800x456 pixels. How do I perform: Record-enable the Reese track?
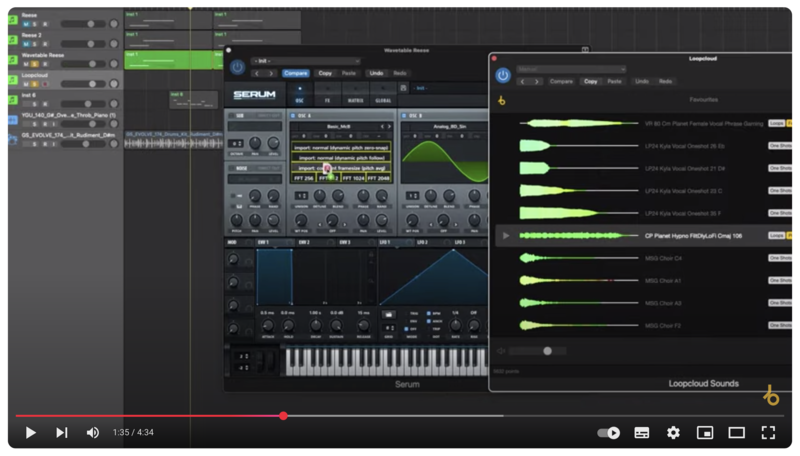click(x=45, y=24)
